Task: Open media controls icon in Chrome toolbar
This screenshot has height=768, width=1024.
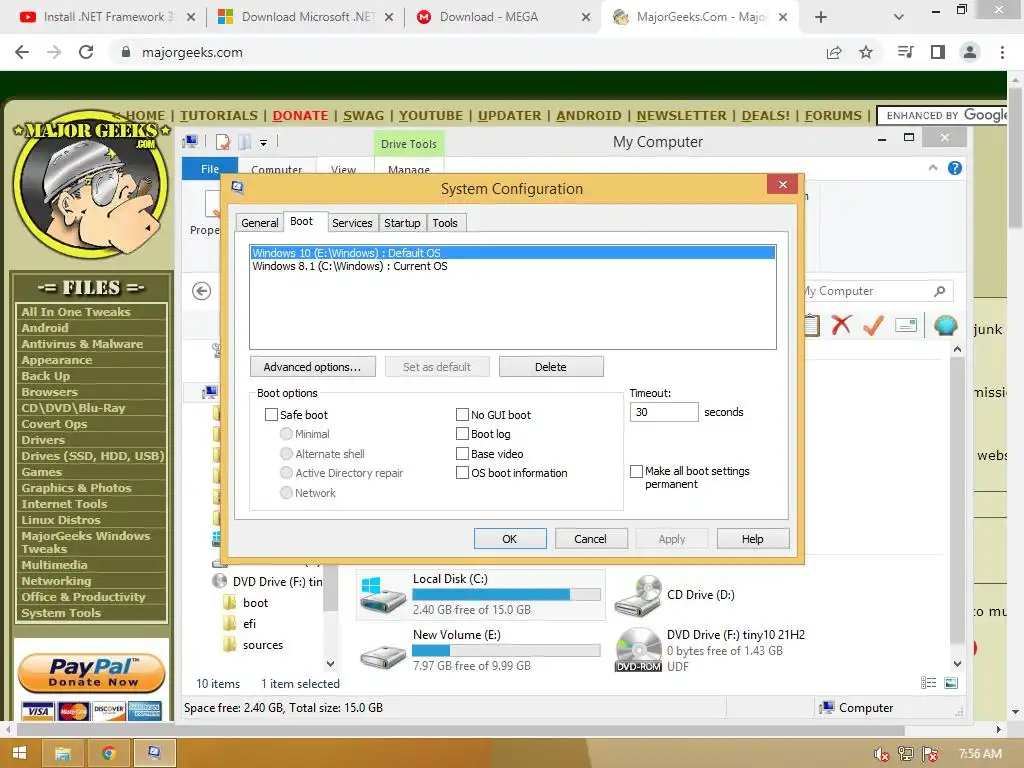Action: (x=905, y=52)
